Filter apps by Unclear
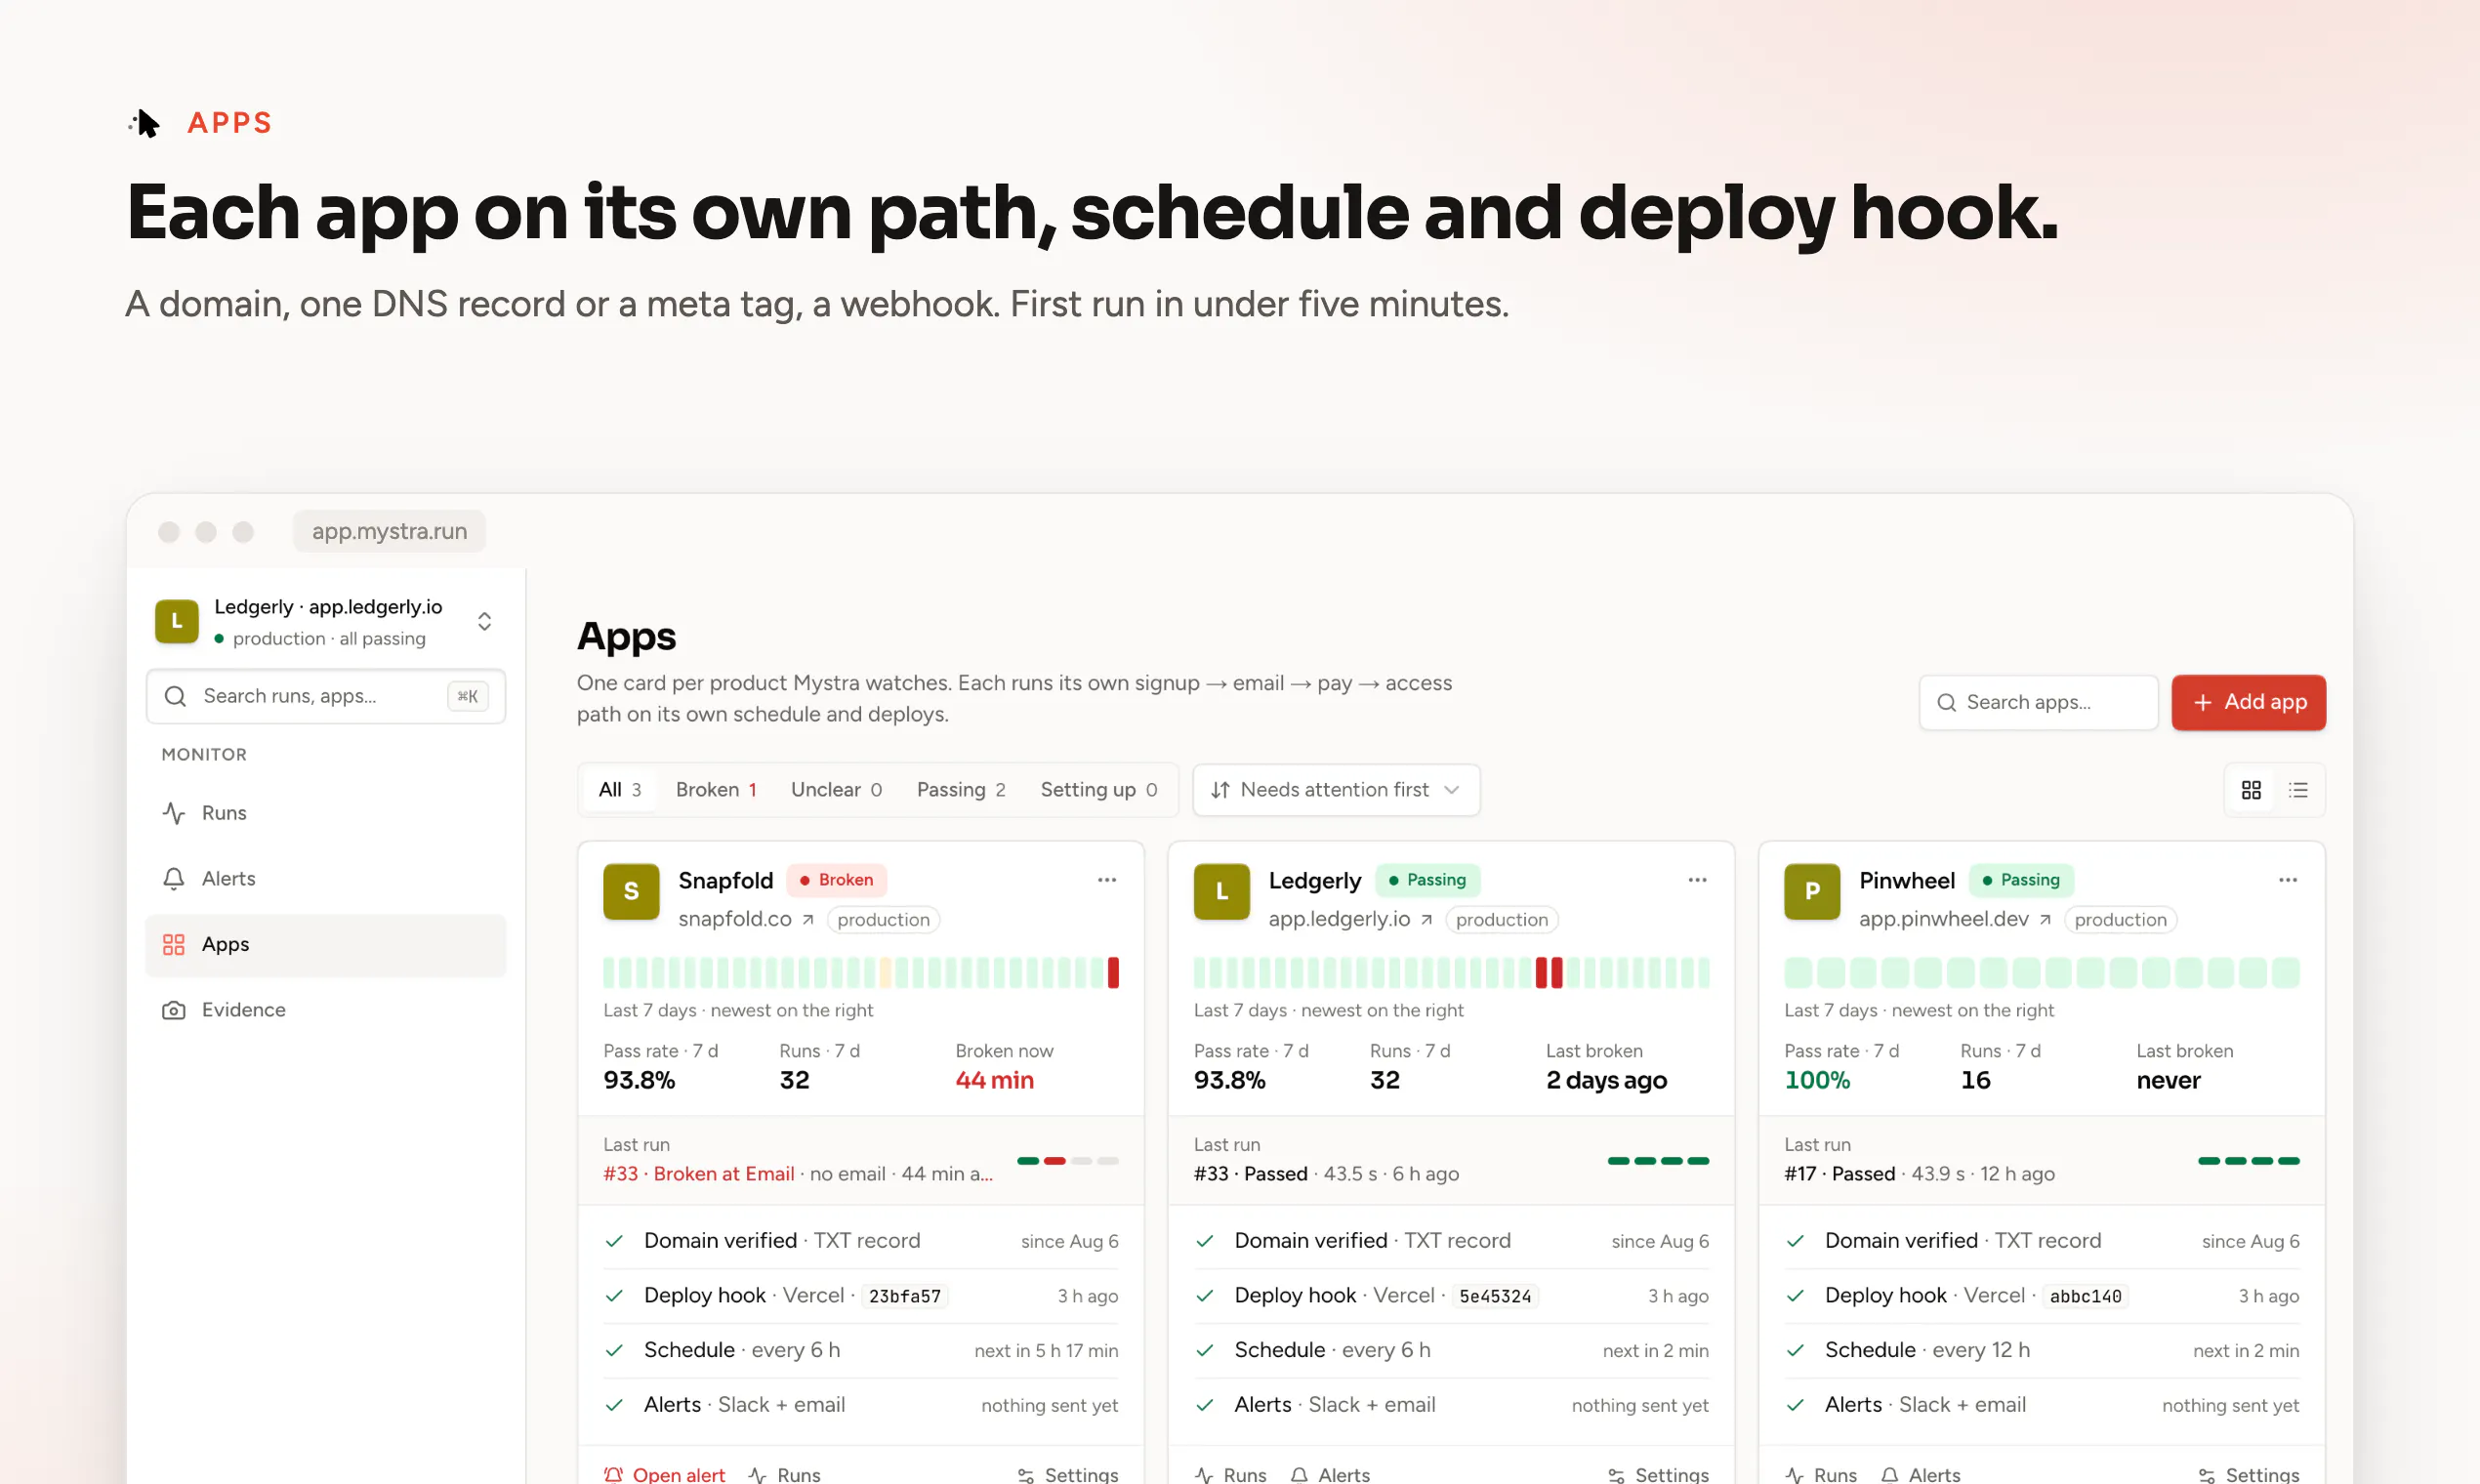The height and width of the screenshot is (1484, 2480). [836, 790]
